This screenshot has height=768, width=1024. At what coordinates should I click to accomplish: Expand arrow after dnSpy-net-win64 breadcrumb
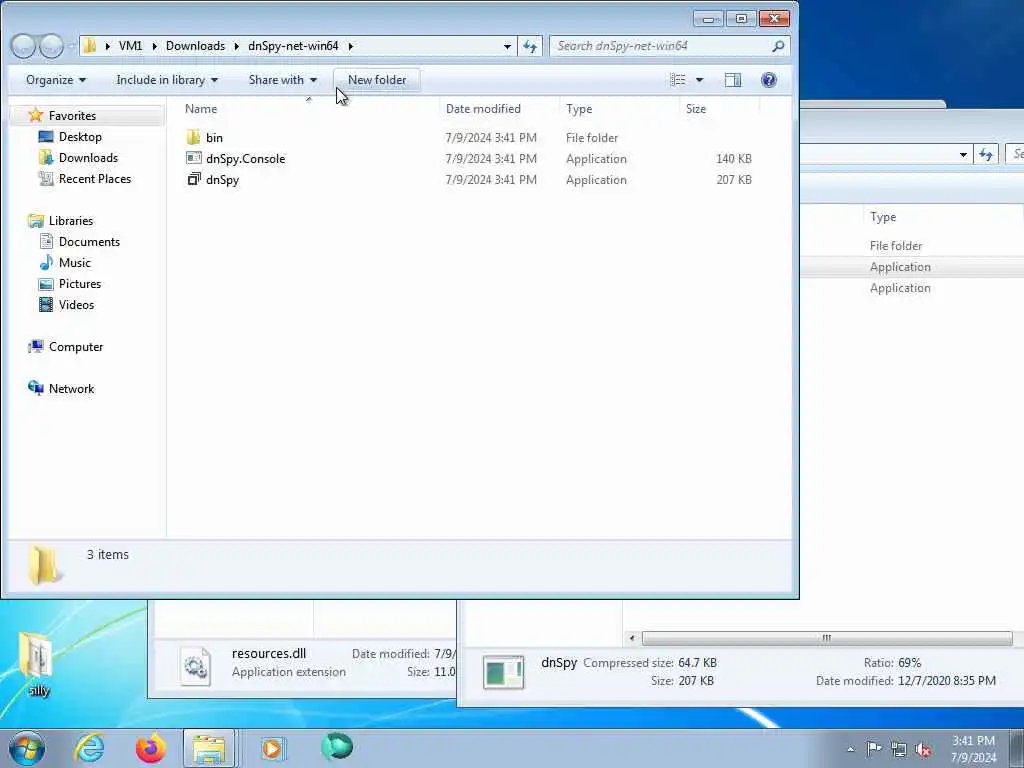pyautogui.click(x=351, y=46)
